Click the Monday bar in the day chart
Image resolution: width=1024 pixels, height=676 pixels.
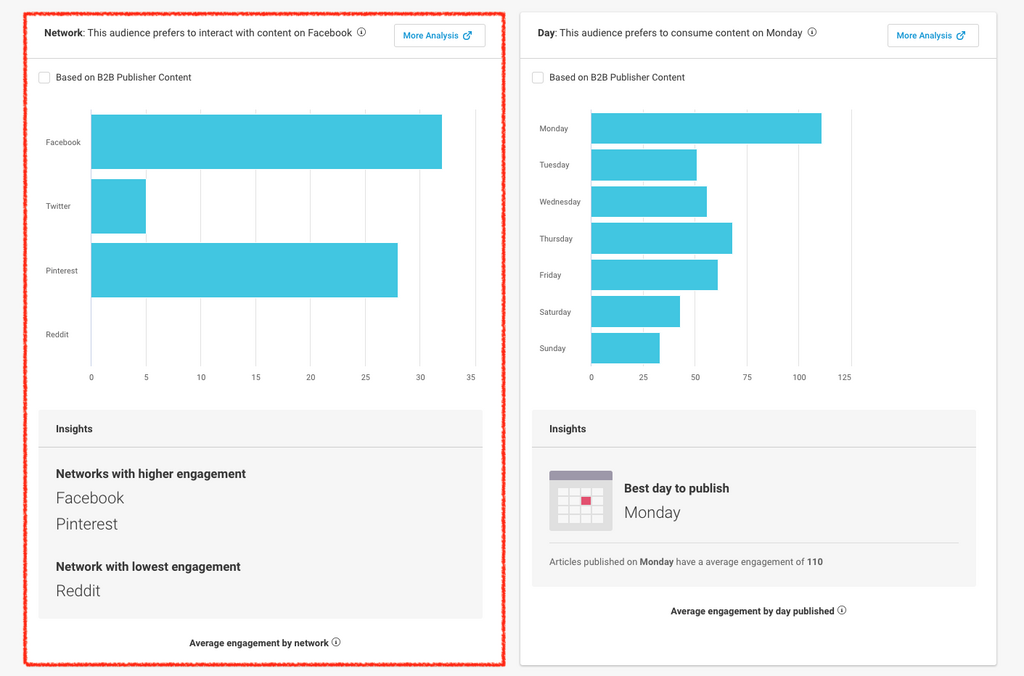706,128
